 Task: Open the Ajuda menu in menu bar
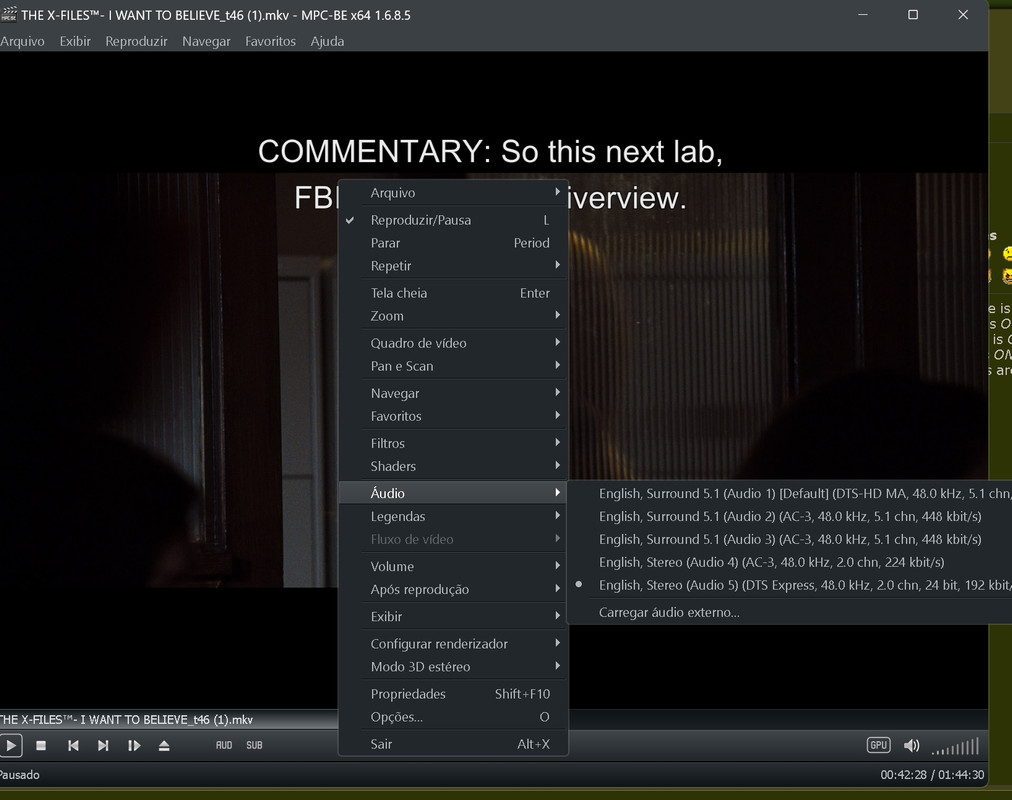pos(327,41)
